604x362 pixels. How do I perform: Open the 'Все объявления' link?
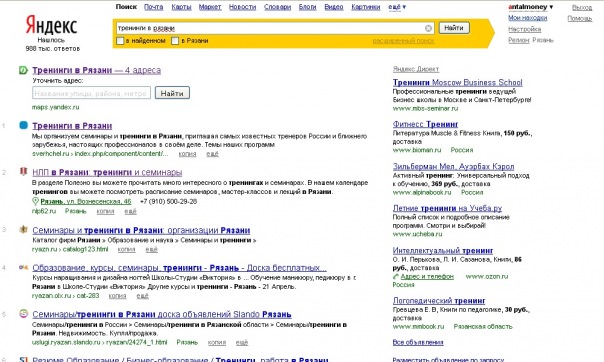[418, 342]
